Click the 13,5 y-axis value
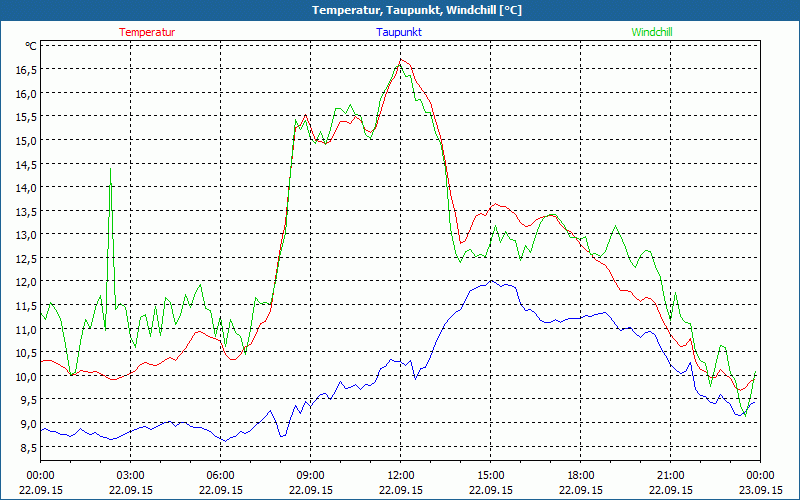This screenshot has height=500, width=800. [x=26, y=212]
